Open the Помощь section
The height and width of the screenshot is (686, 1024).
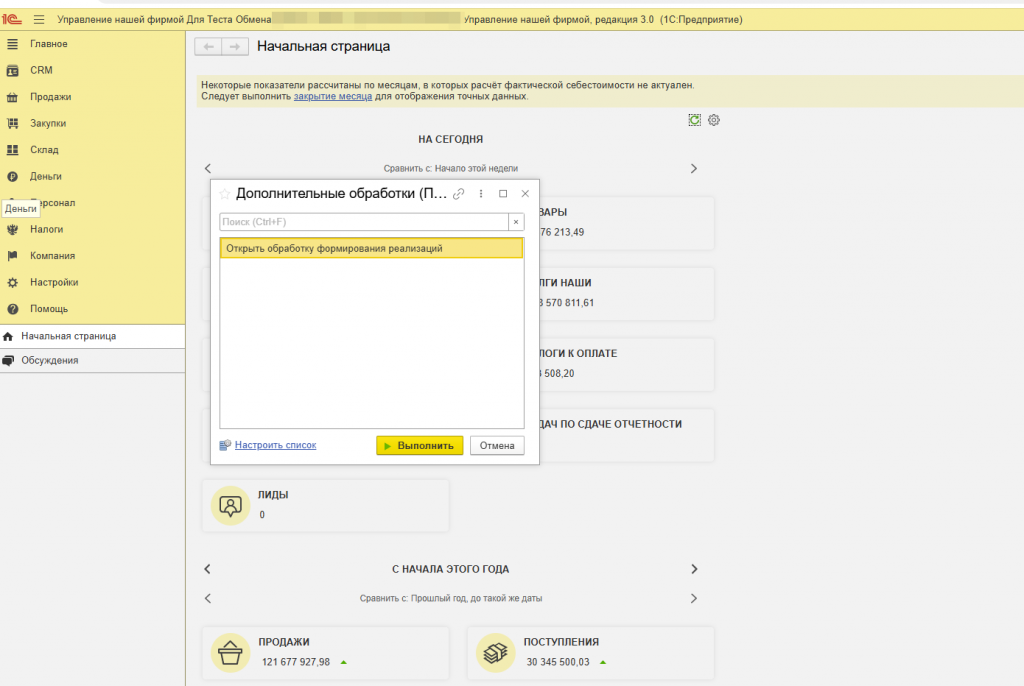click(x=49, y=309)
